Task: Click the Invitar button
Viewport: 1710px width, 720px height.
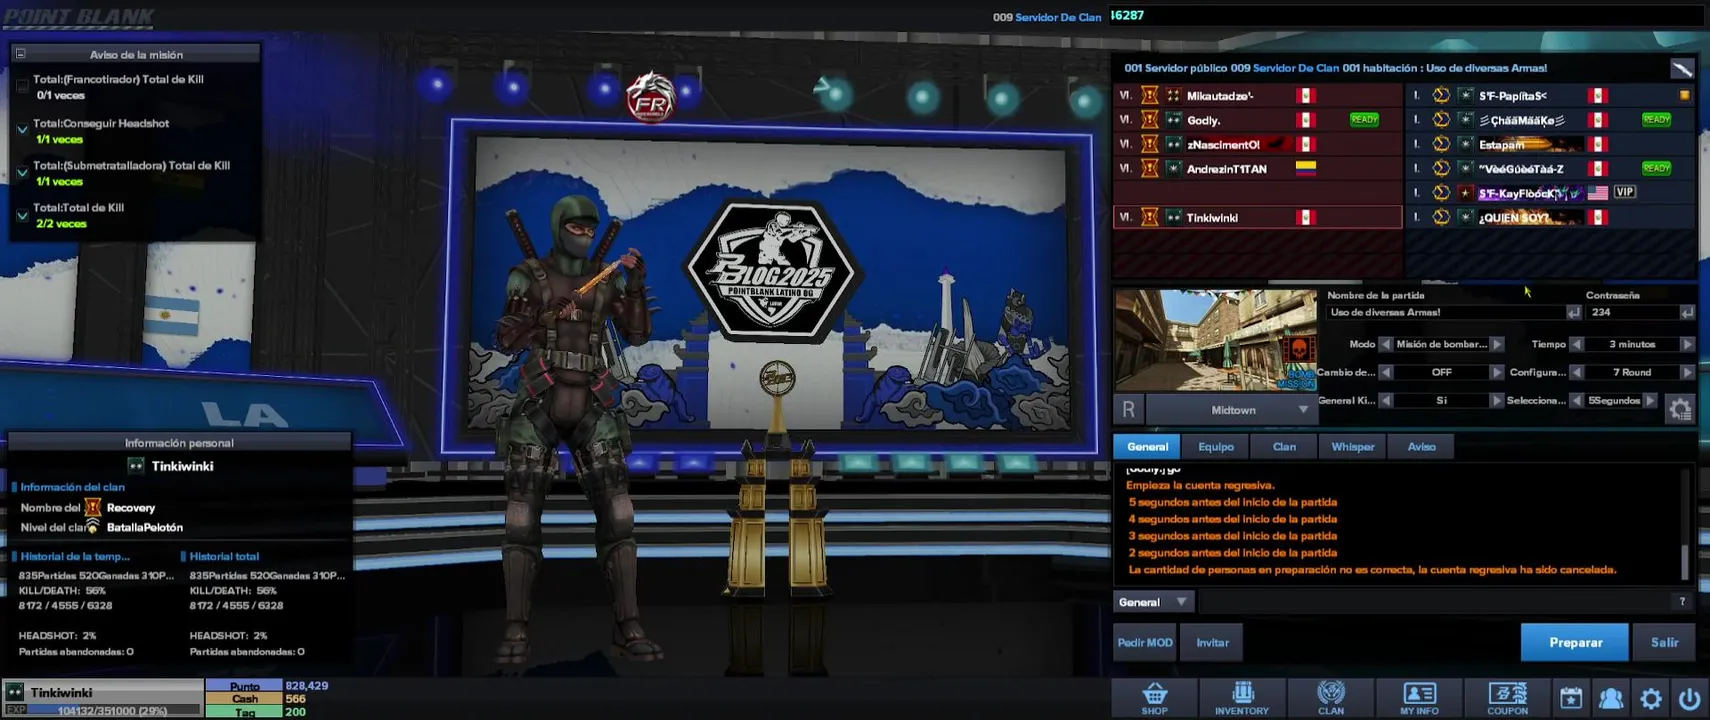Action: coord(1212,642)
